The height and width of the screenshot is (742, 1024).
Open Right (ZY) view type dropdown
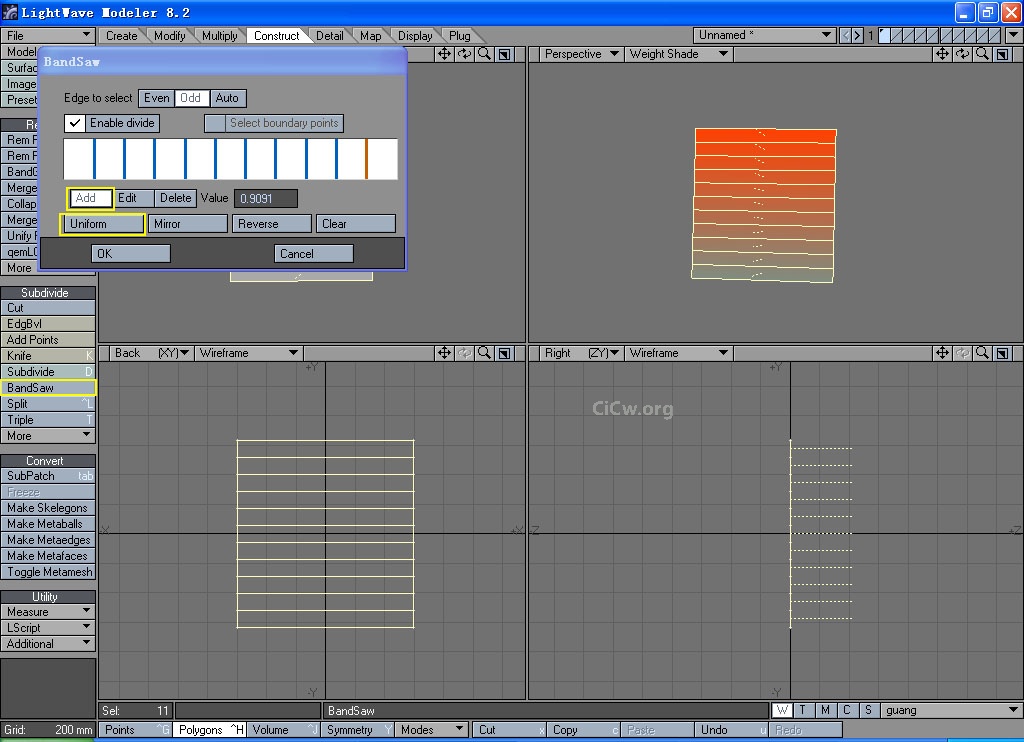coord(581,353)
